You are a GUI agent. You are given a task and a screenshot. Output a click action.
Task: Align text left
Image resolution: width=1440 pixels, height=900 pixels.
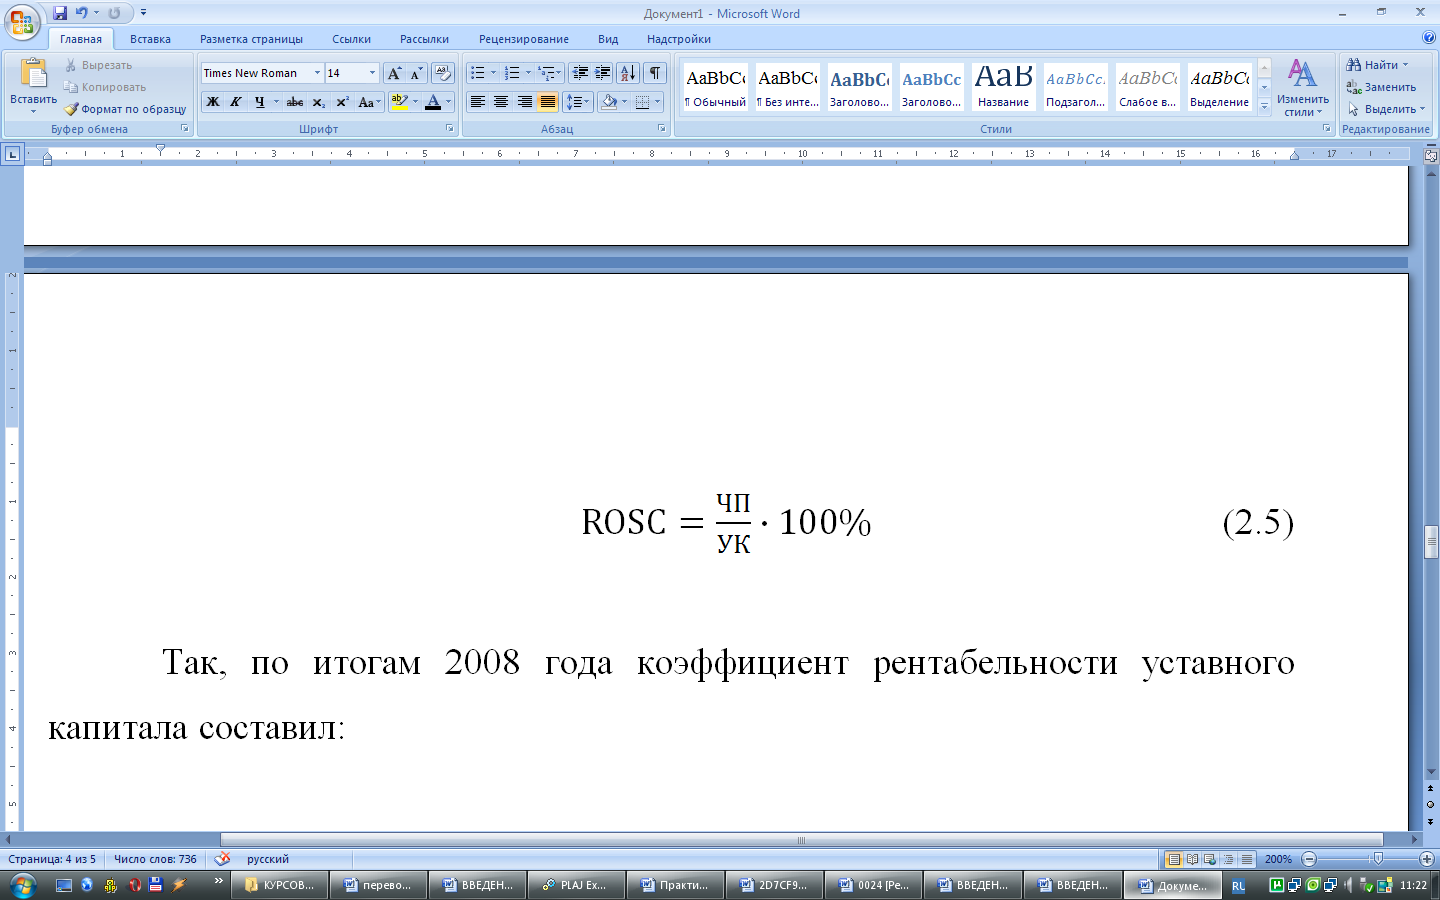(478, 102)
